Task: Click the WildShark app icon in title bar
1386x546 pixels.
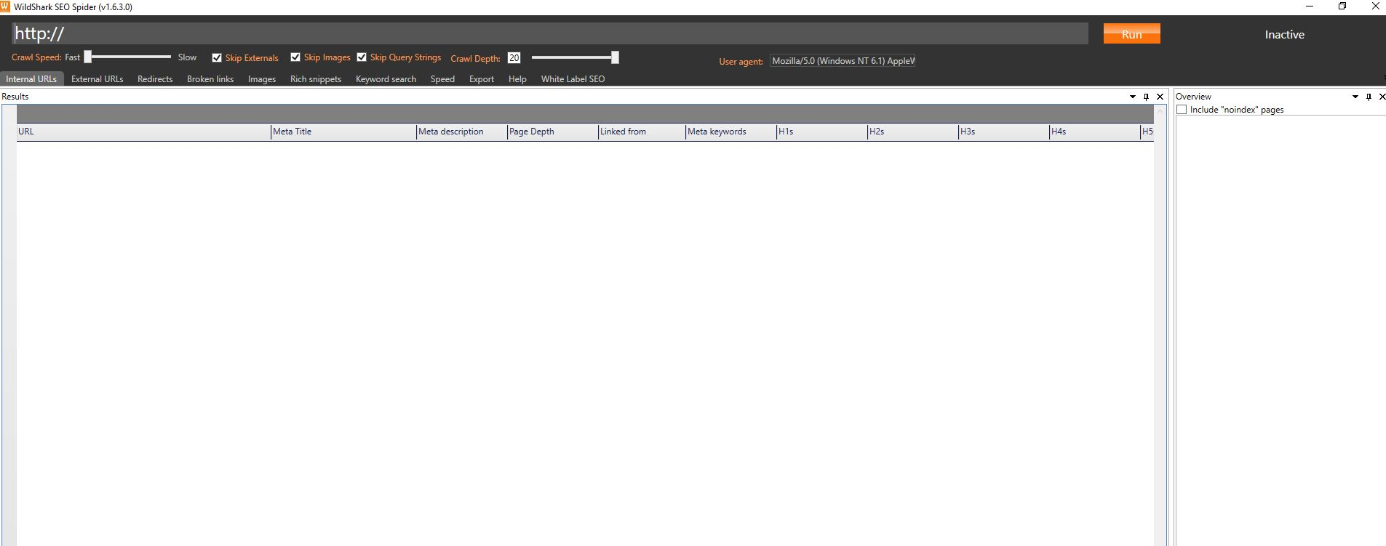Action: point(5,6)
